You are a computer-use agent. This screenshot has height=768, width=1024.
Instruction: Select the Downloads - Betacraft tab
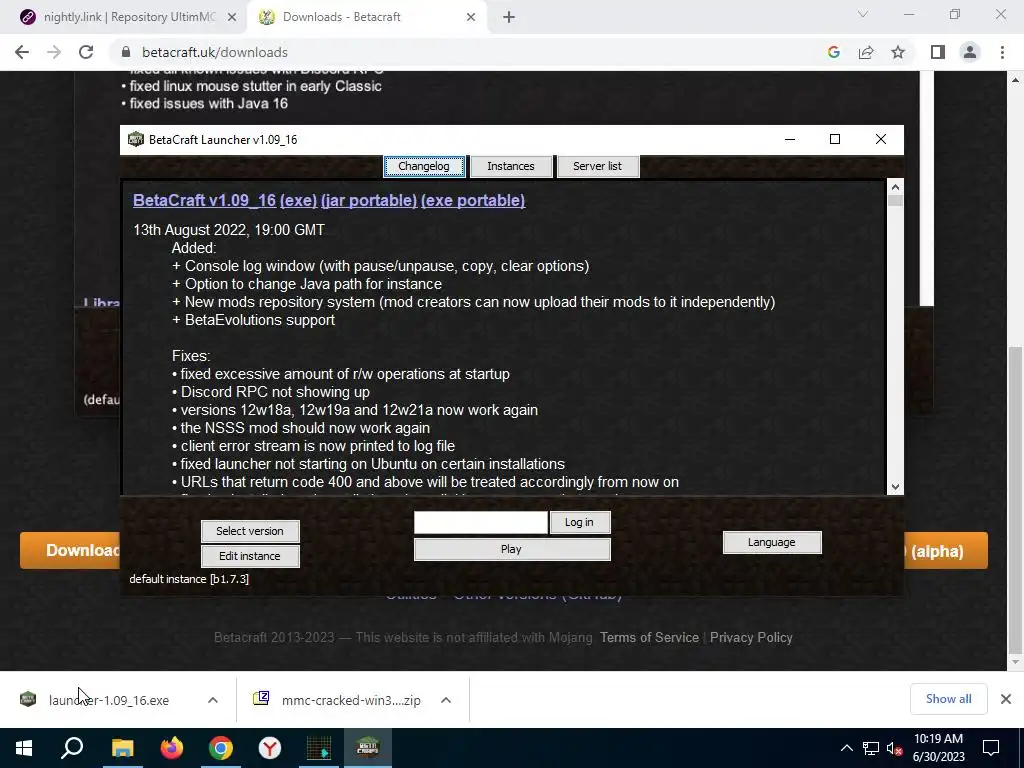click(366, 17)
